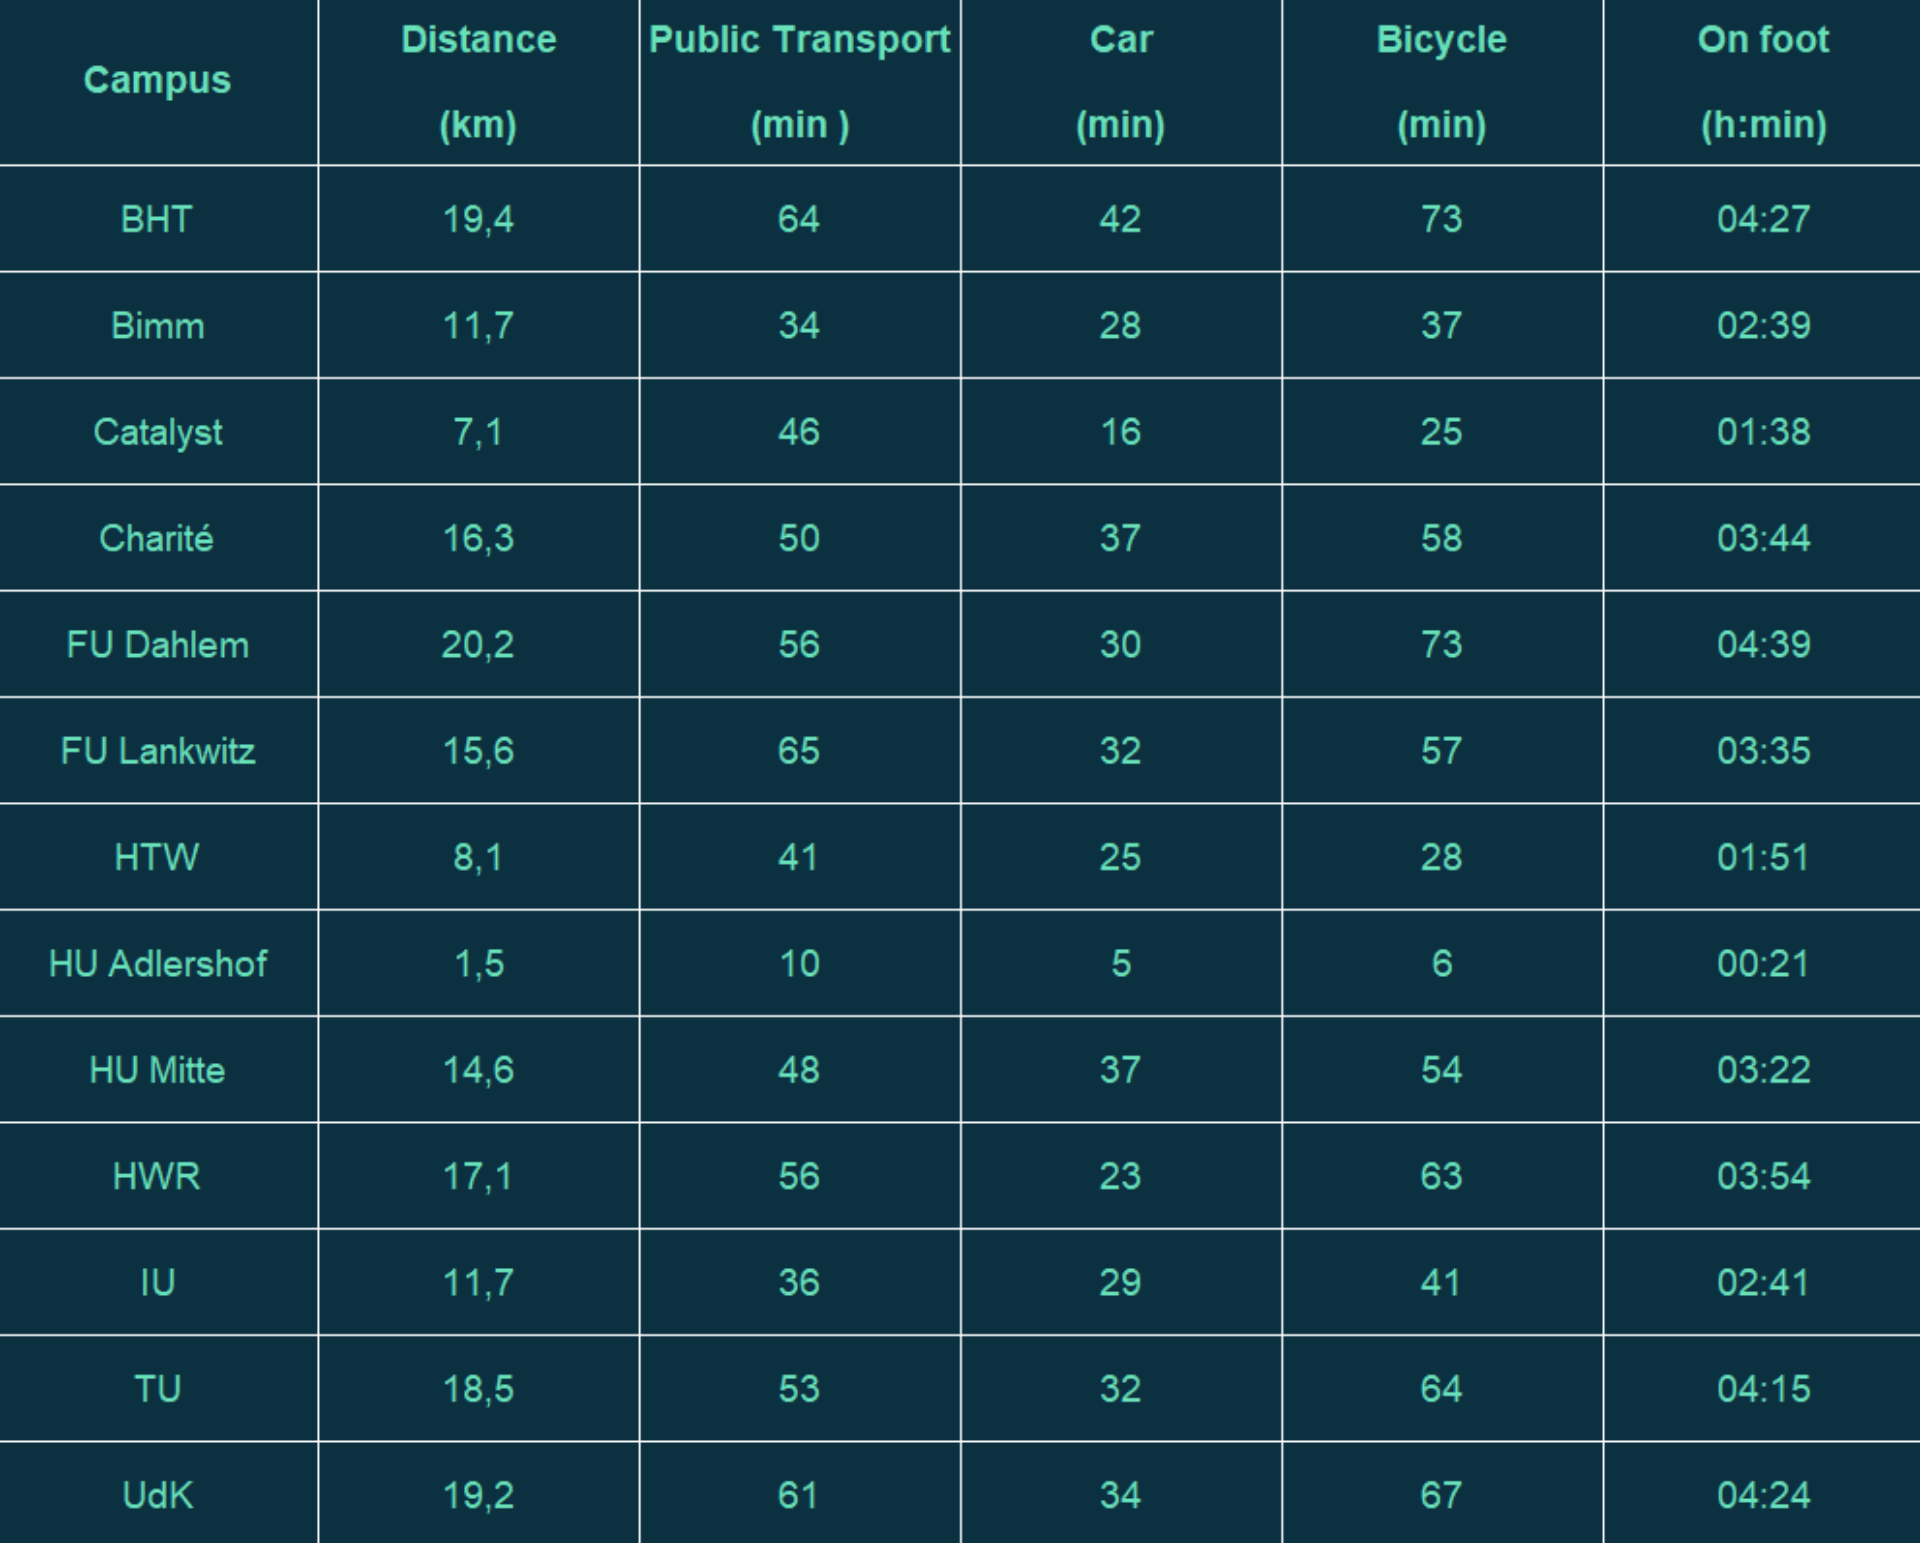Viewport: 1920px width, 1543px height.
Task: Click the IU on foot time 02:41
Action: tap(1763, 1282)
